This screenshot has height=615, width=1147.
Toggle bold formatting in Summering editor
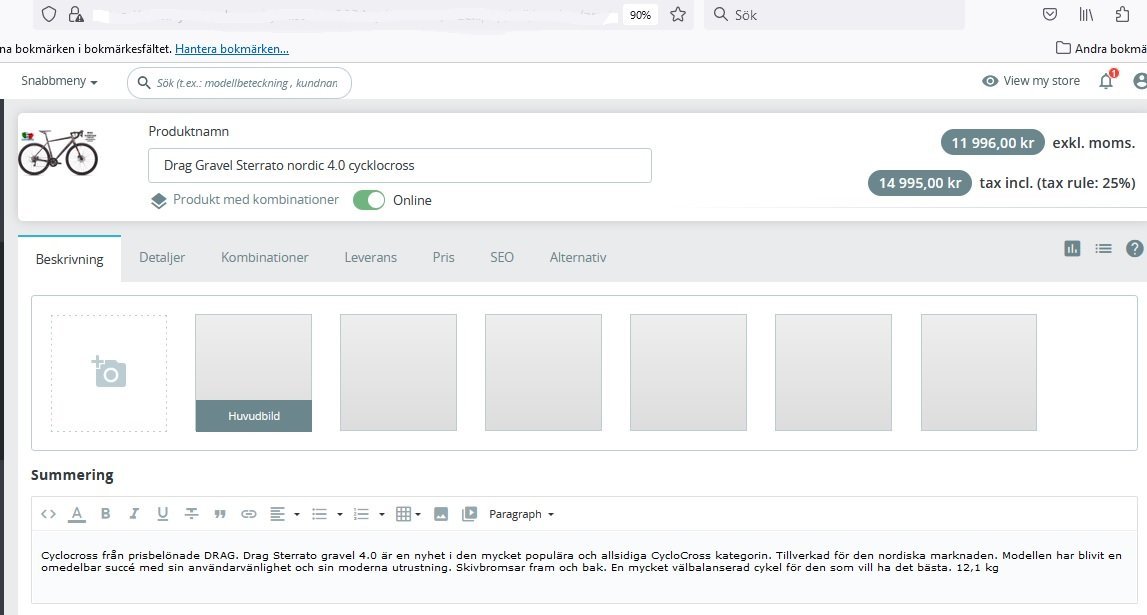[105, 514]
